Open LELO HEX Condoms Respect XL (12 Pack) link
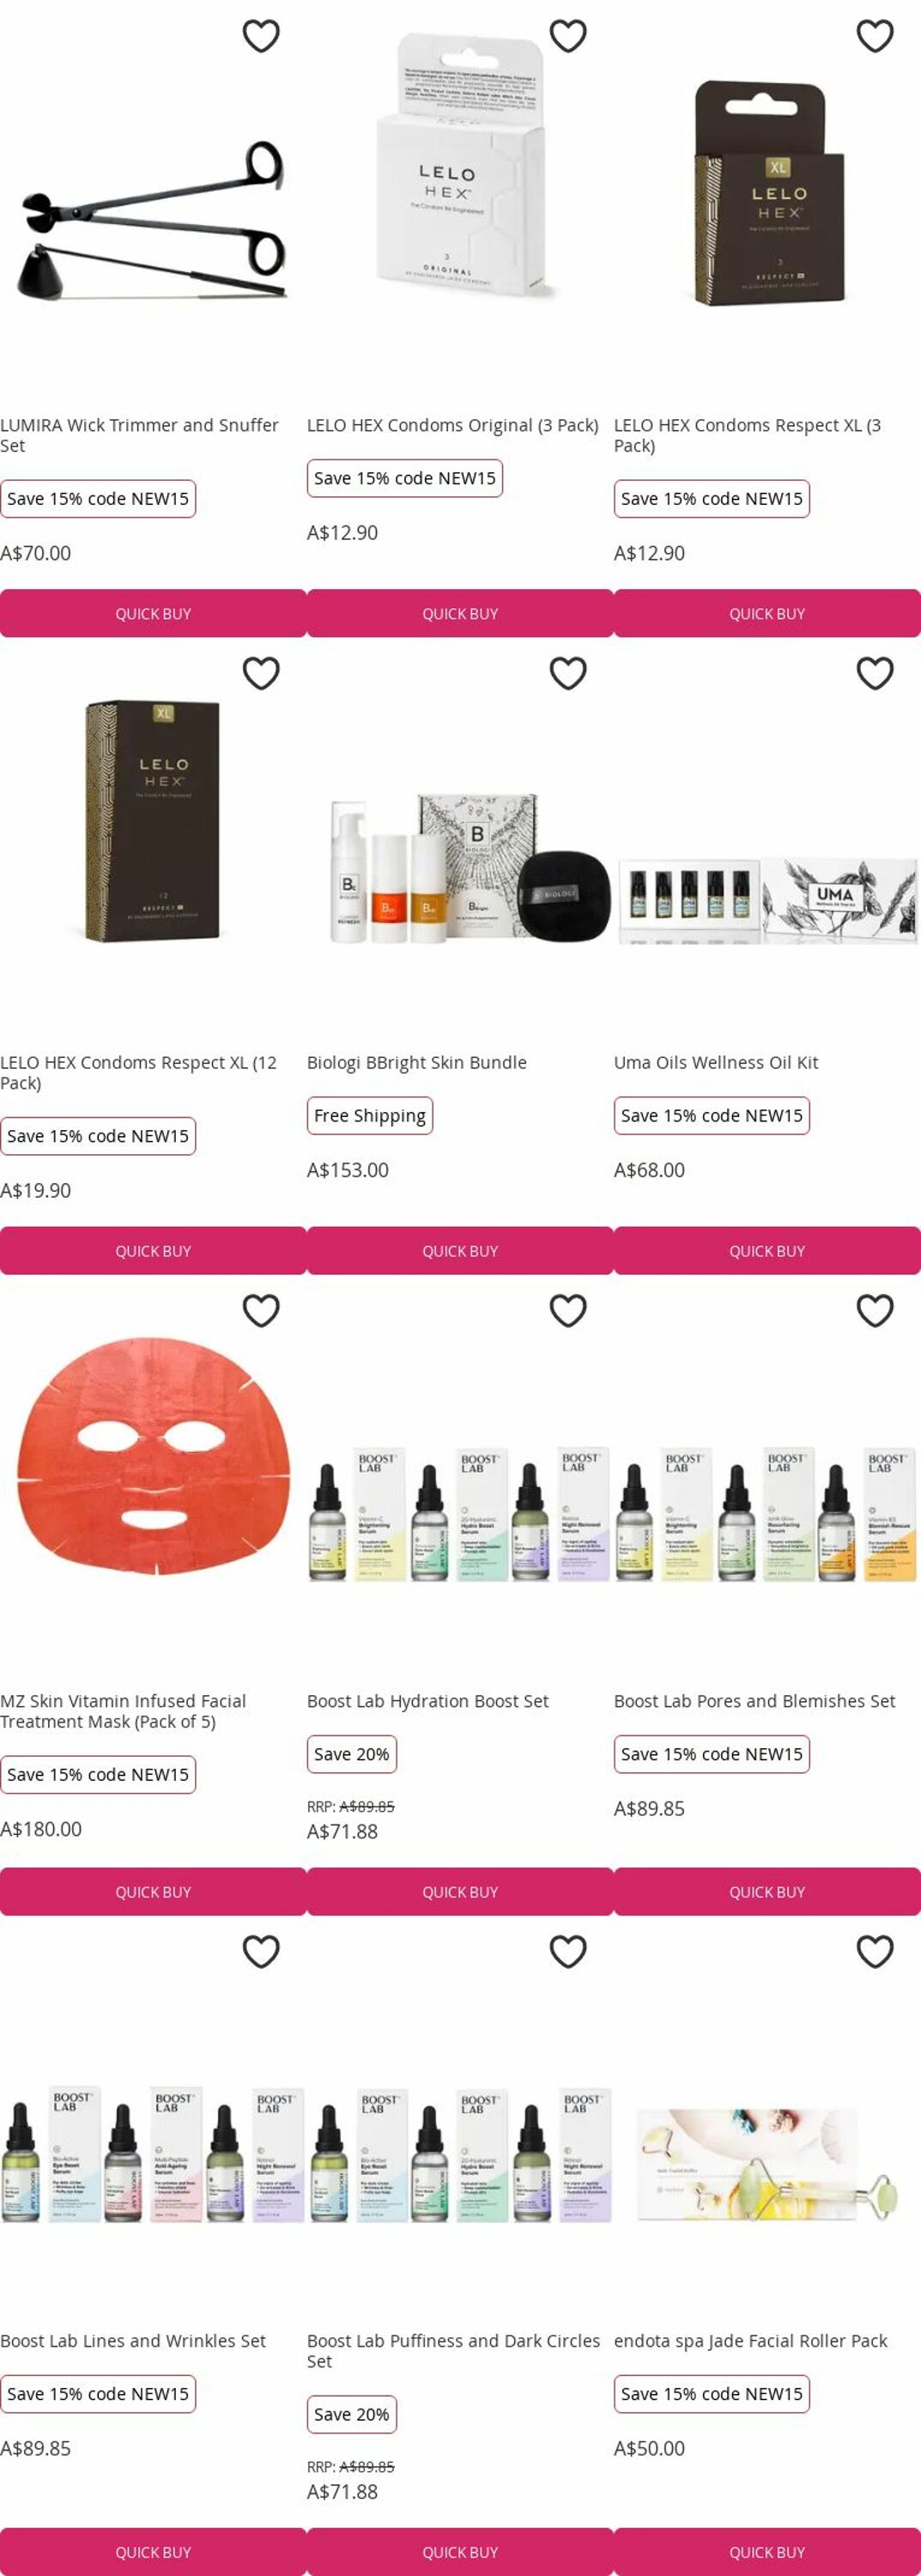This screenshot has width=921, height=2576. 138,1072
